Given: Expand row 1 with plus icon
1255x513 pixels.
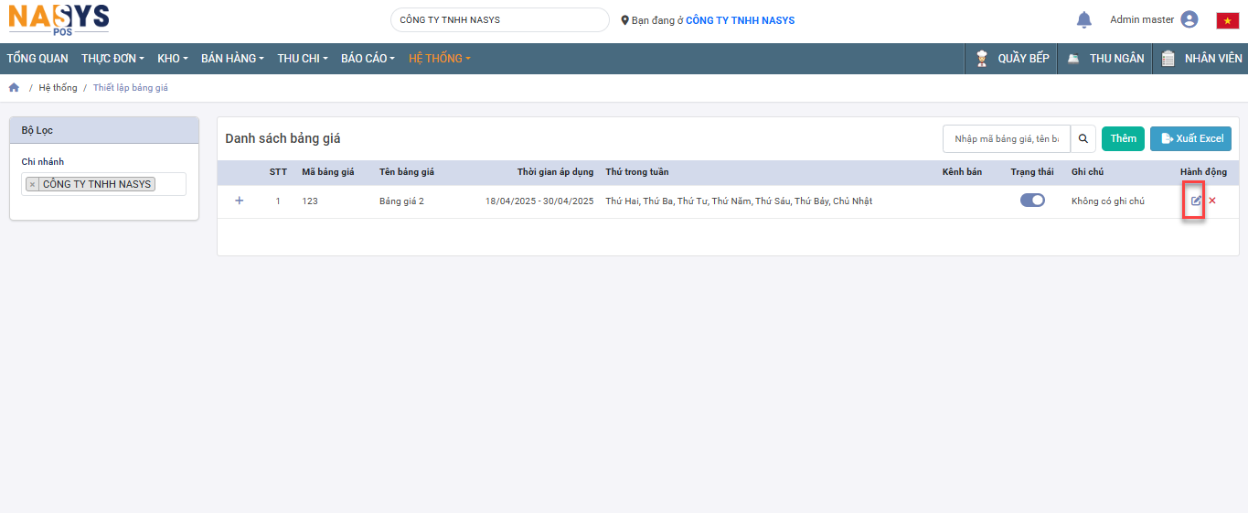Looking at the screenshot, I should (239, 201).
